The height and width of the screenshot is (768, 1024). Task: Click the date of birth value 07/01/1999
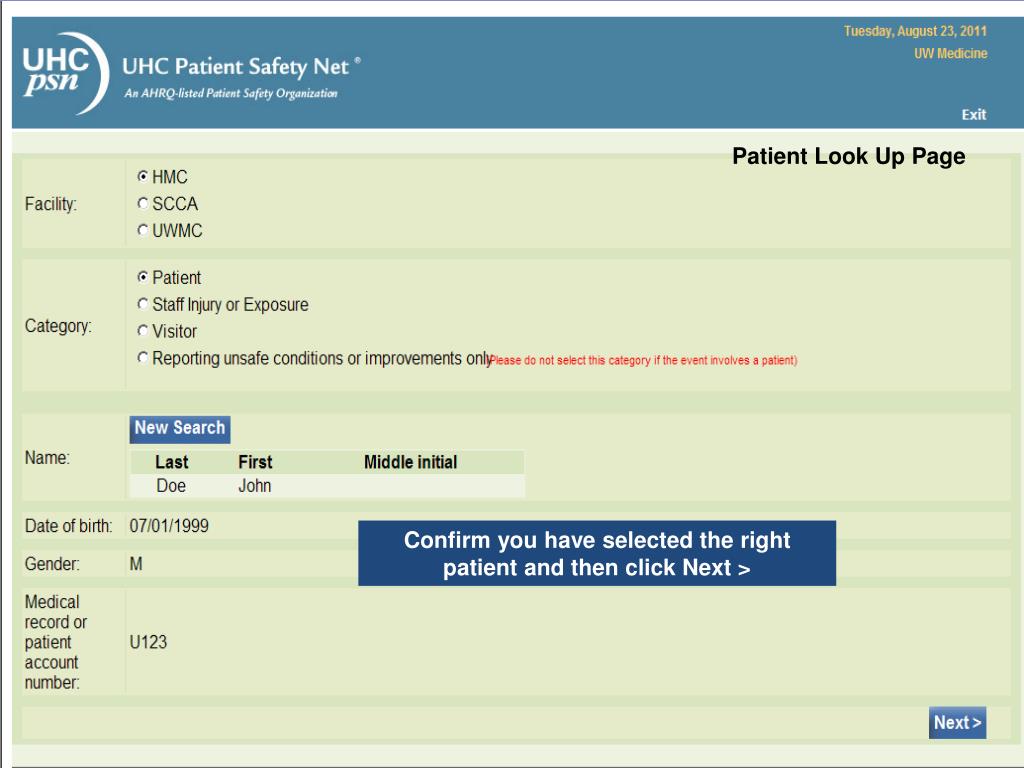tap(169, 526)
